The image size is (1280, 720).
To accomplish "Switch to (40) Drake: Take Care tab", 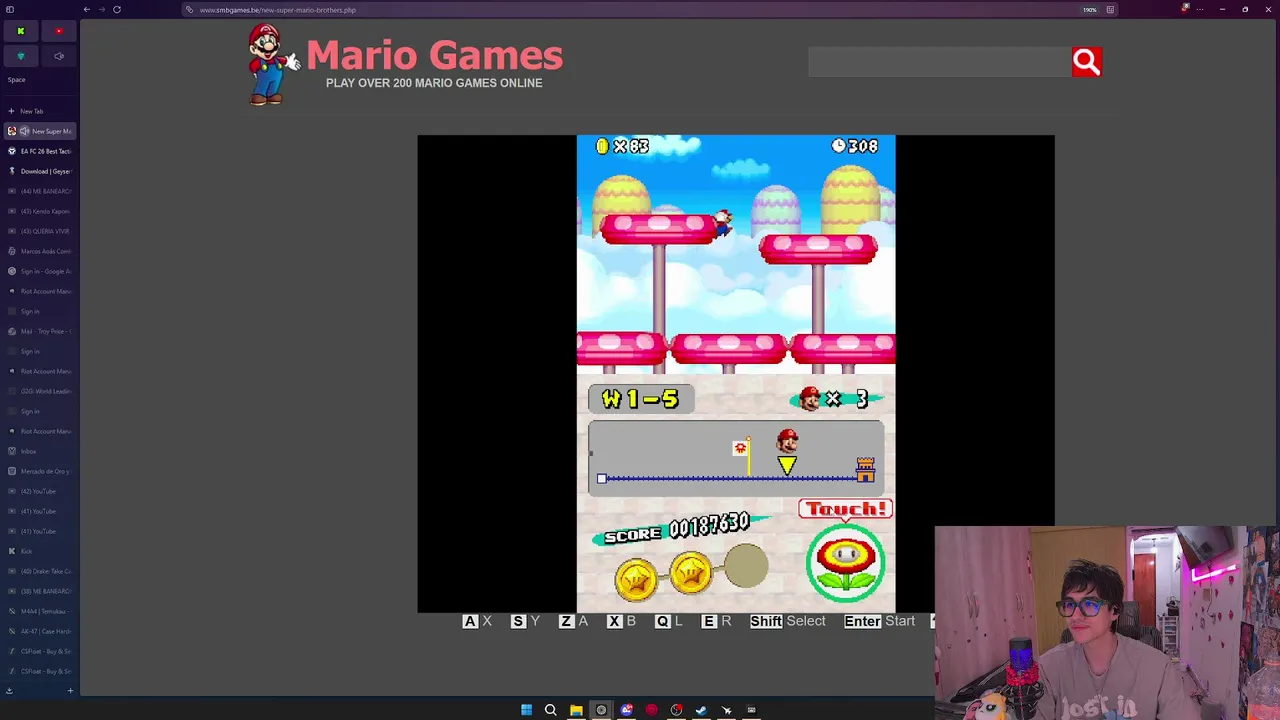I will tap(39, 571).
